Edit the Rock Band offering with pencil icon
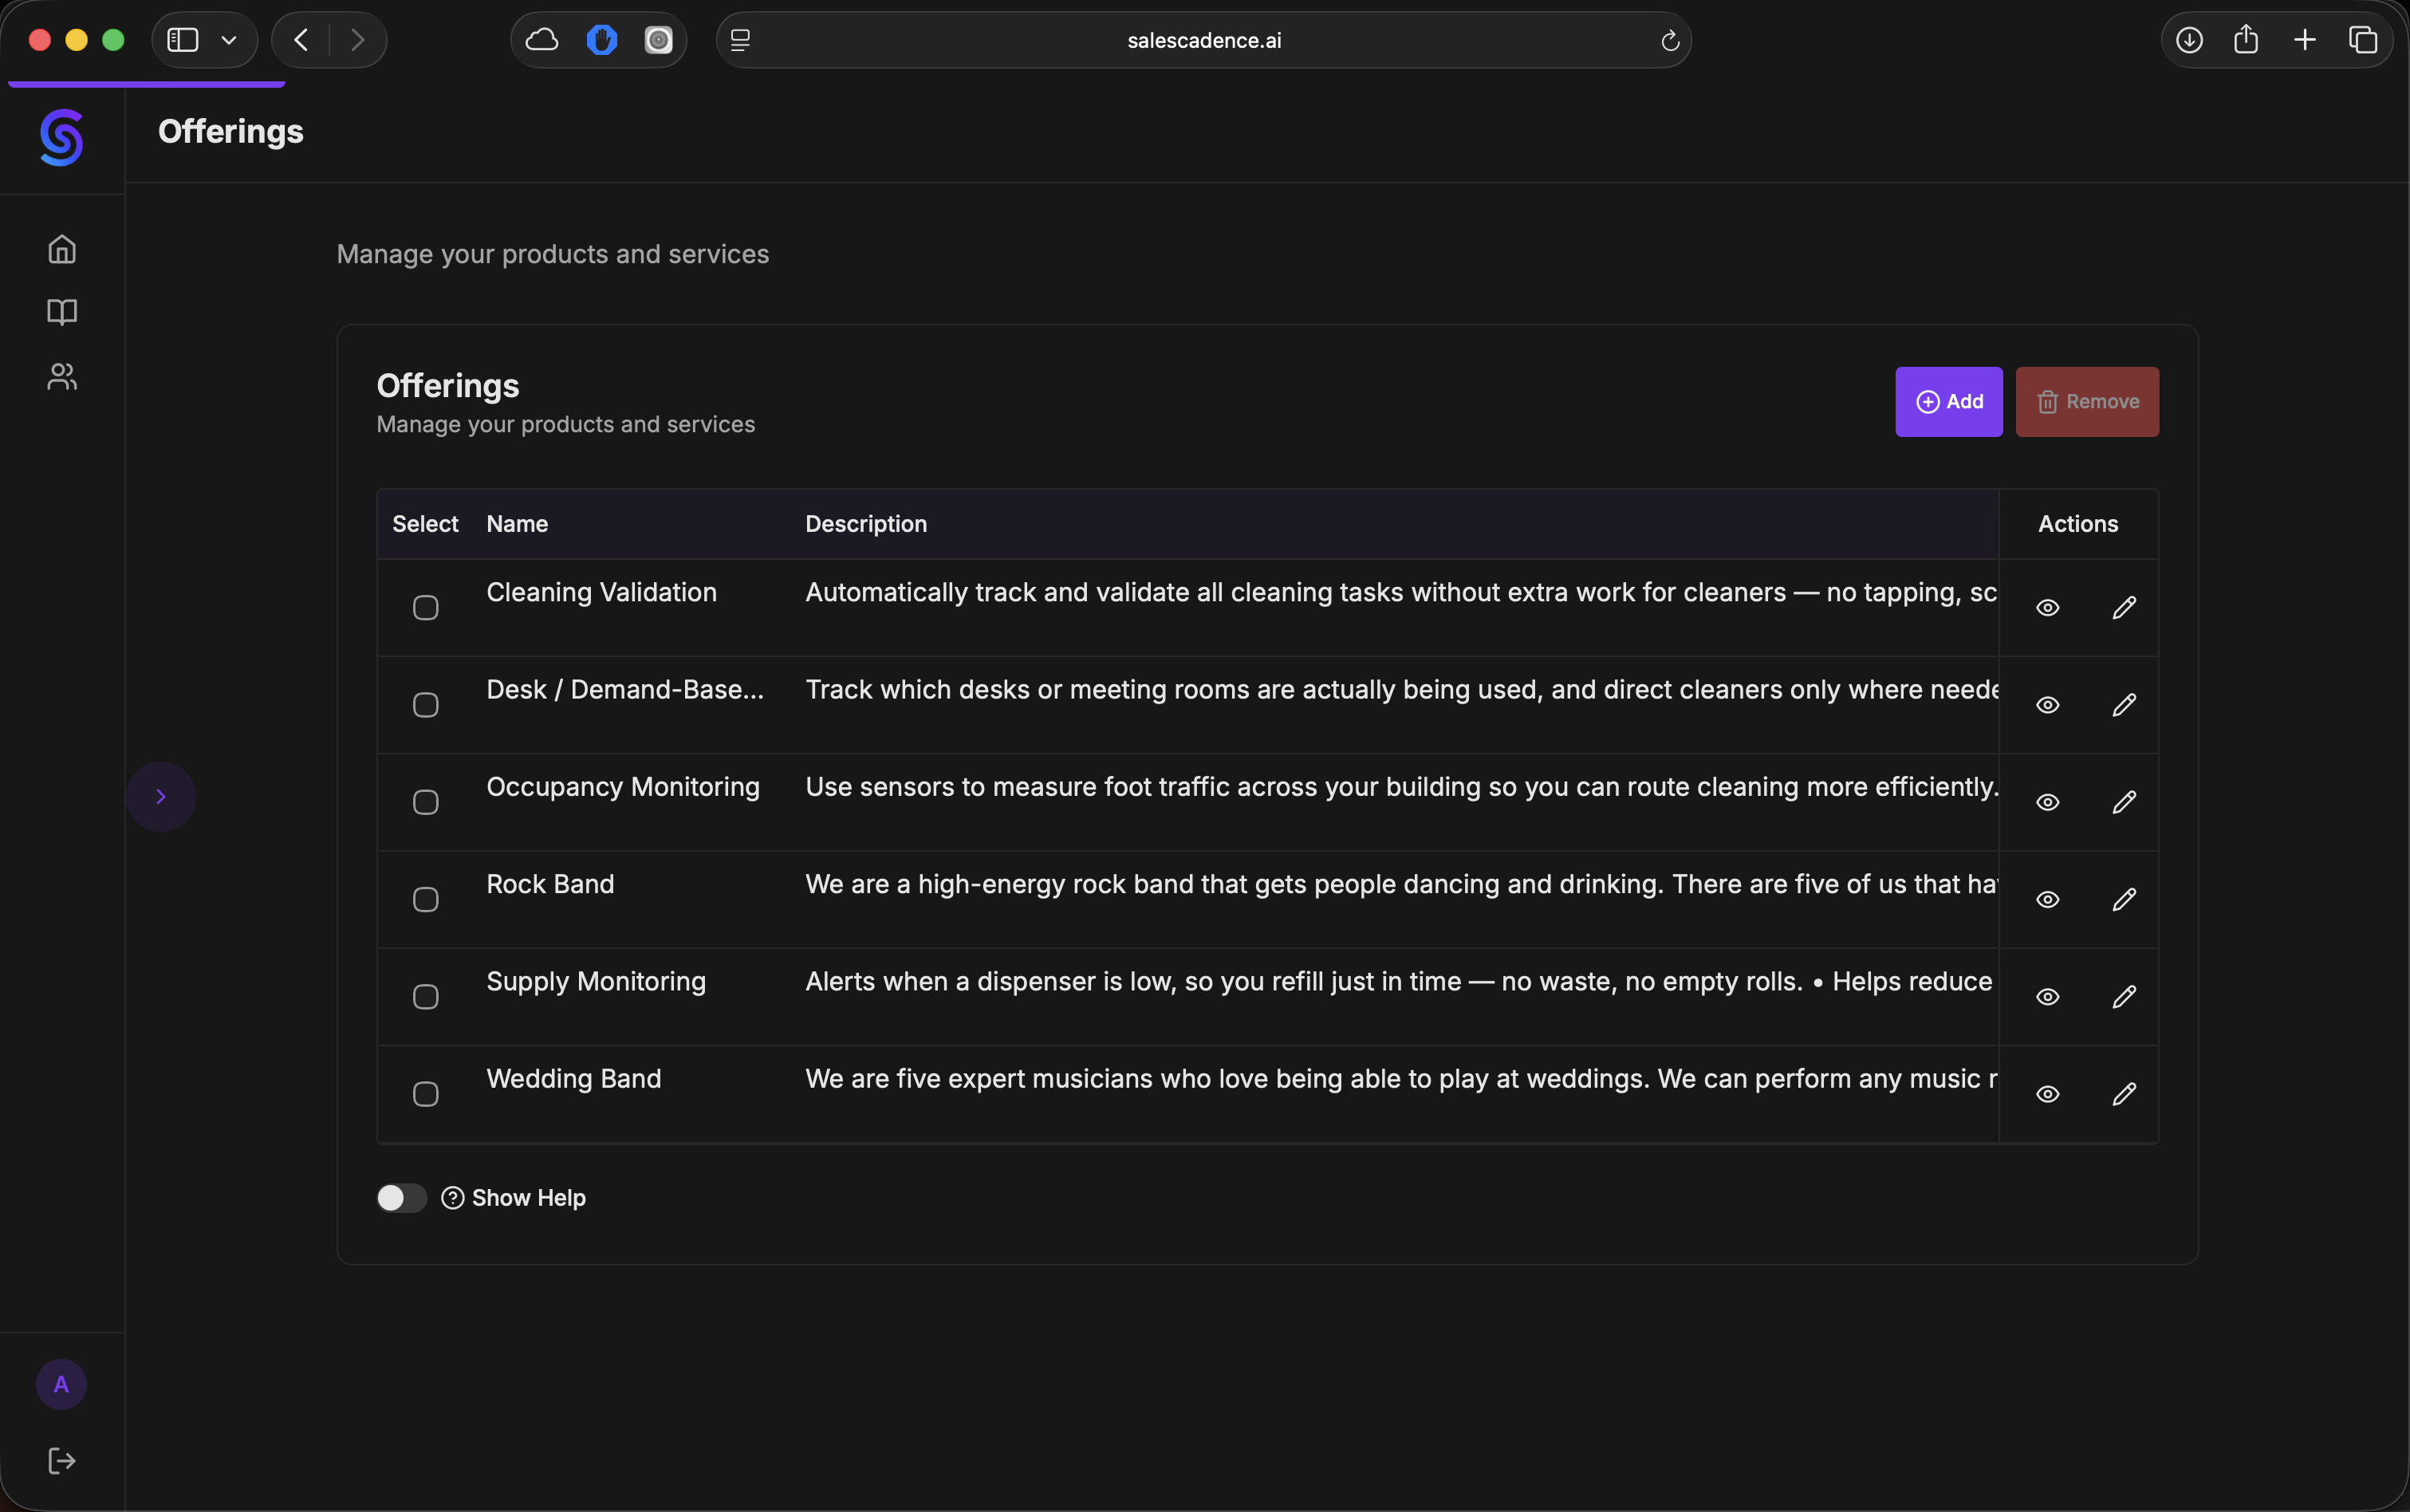This screenshot has width=2410, height=1512. (2125, 899)
